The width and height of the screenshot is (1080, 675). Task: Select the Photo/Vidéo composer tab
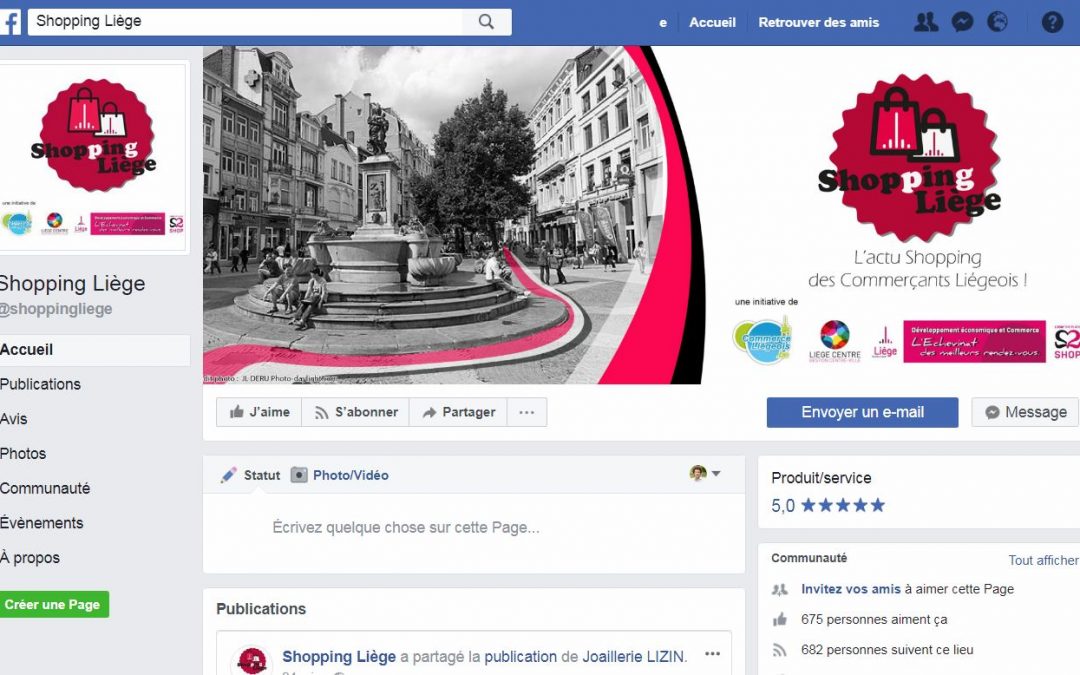click(340, 475)
